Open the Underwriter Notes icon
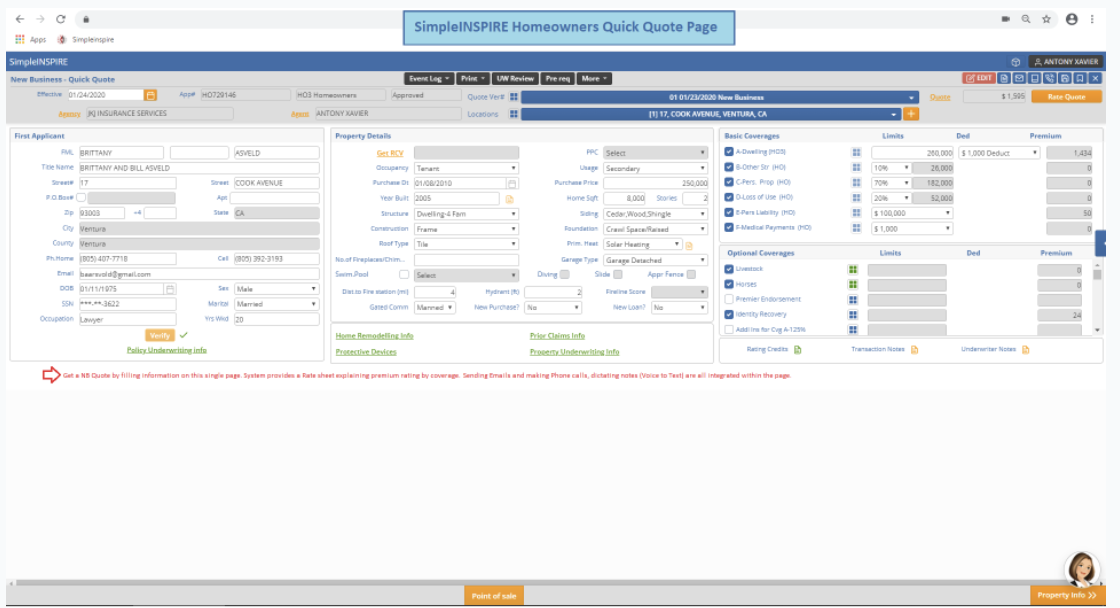 click(1026, 349)
